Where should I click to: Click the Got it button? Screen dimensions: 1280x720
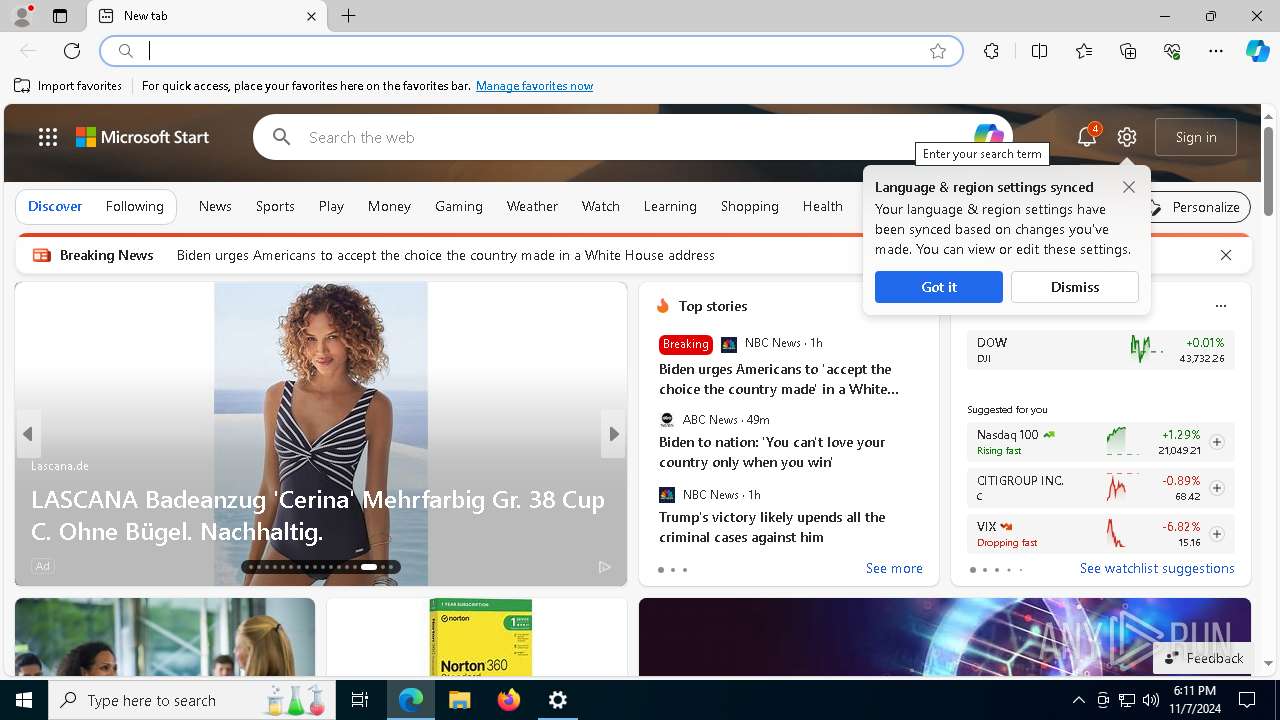(x=939, y=287)
